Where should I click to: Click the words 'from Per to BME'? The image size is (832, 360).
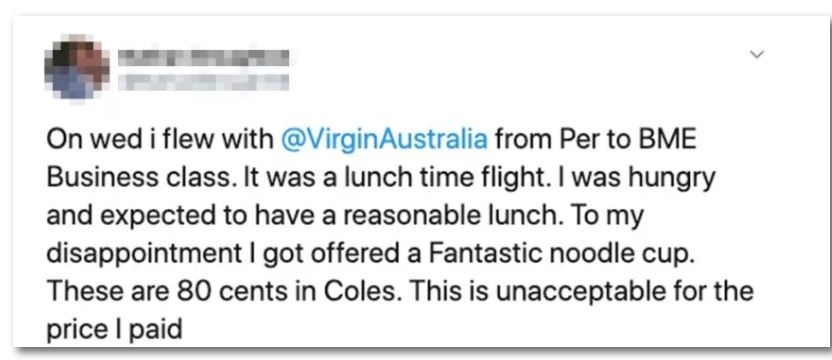click(x=595, y=140)
